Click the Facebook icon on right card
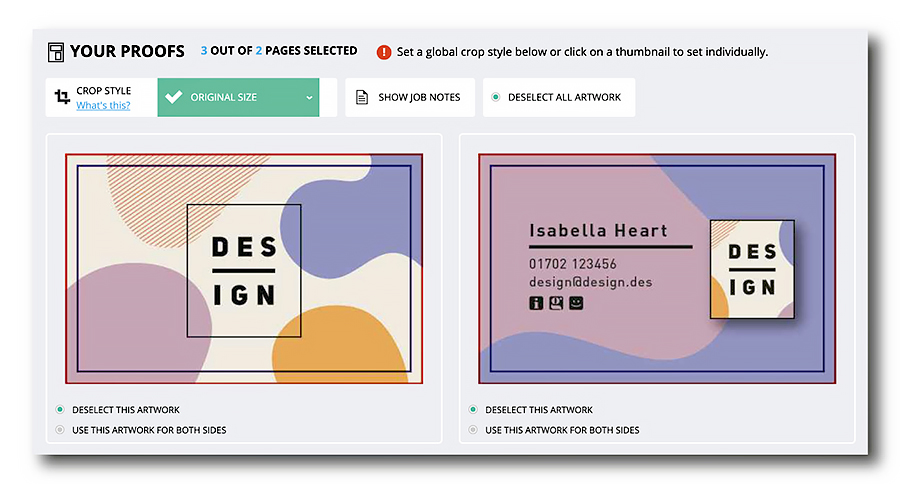 [x=536, y=303]
